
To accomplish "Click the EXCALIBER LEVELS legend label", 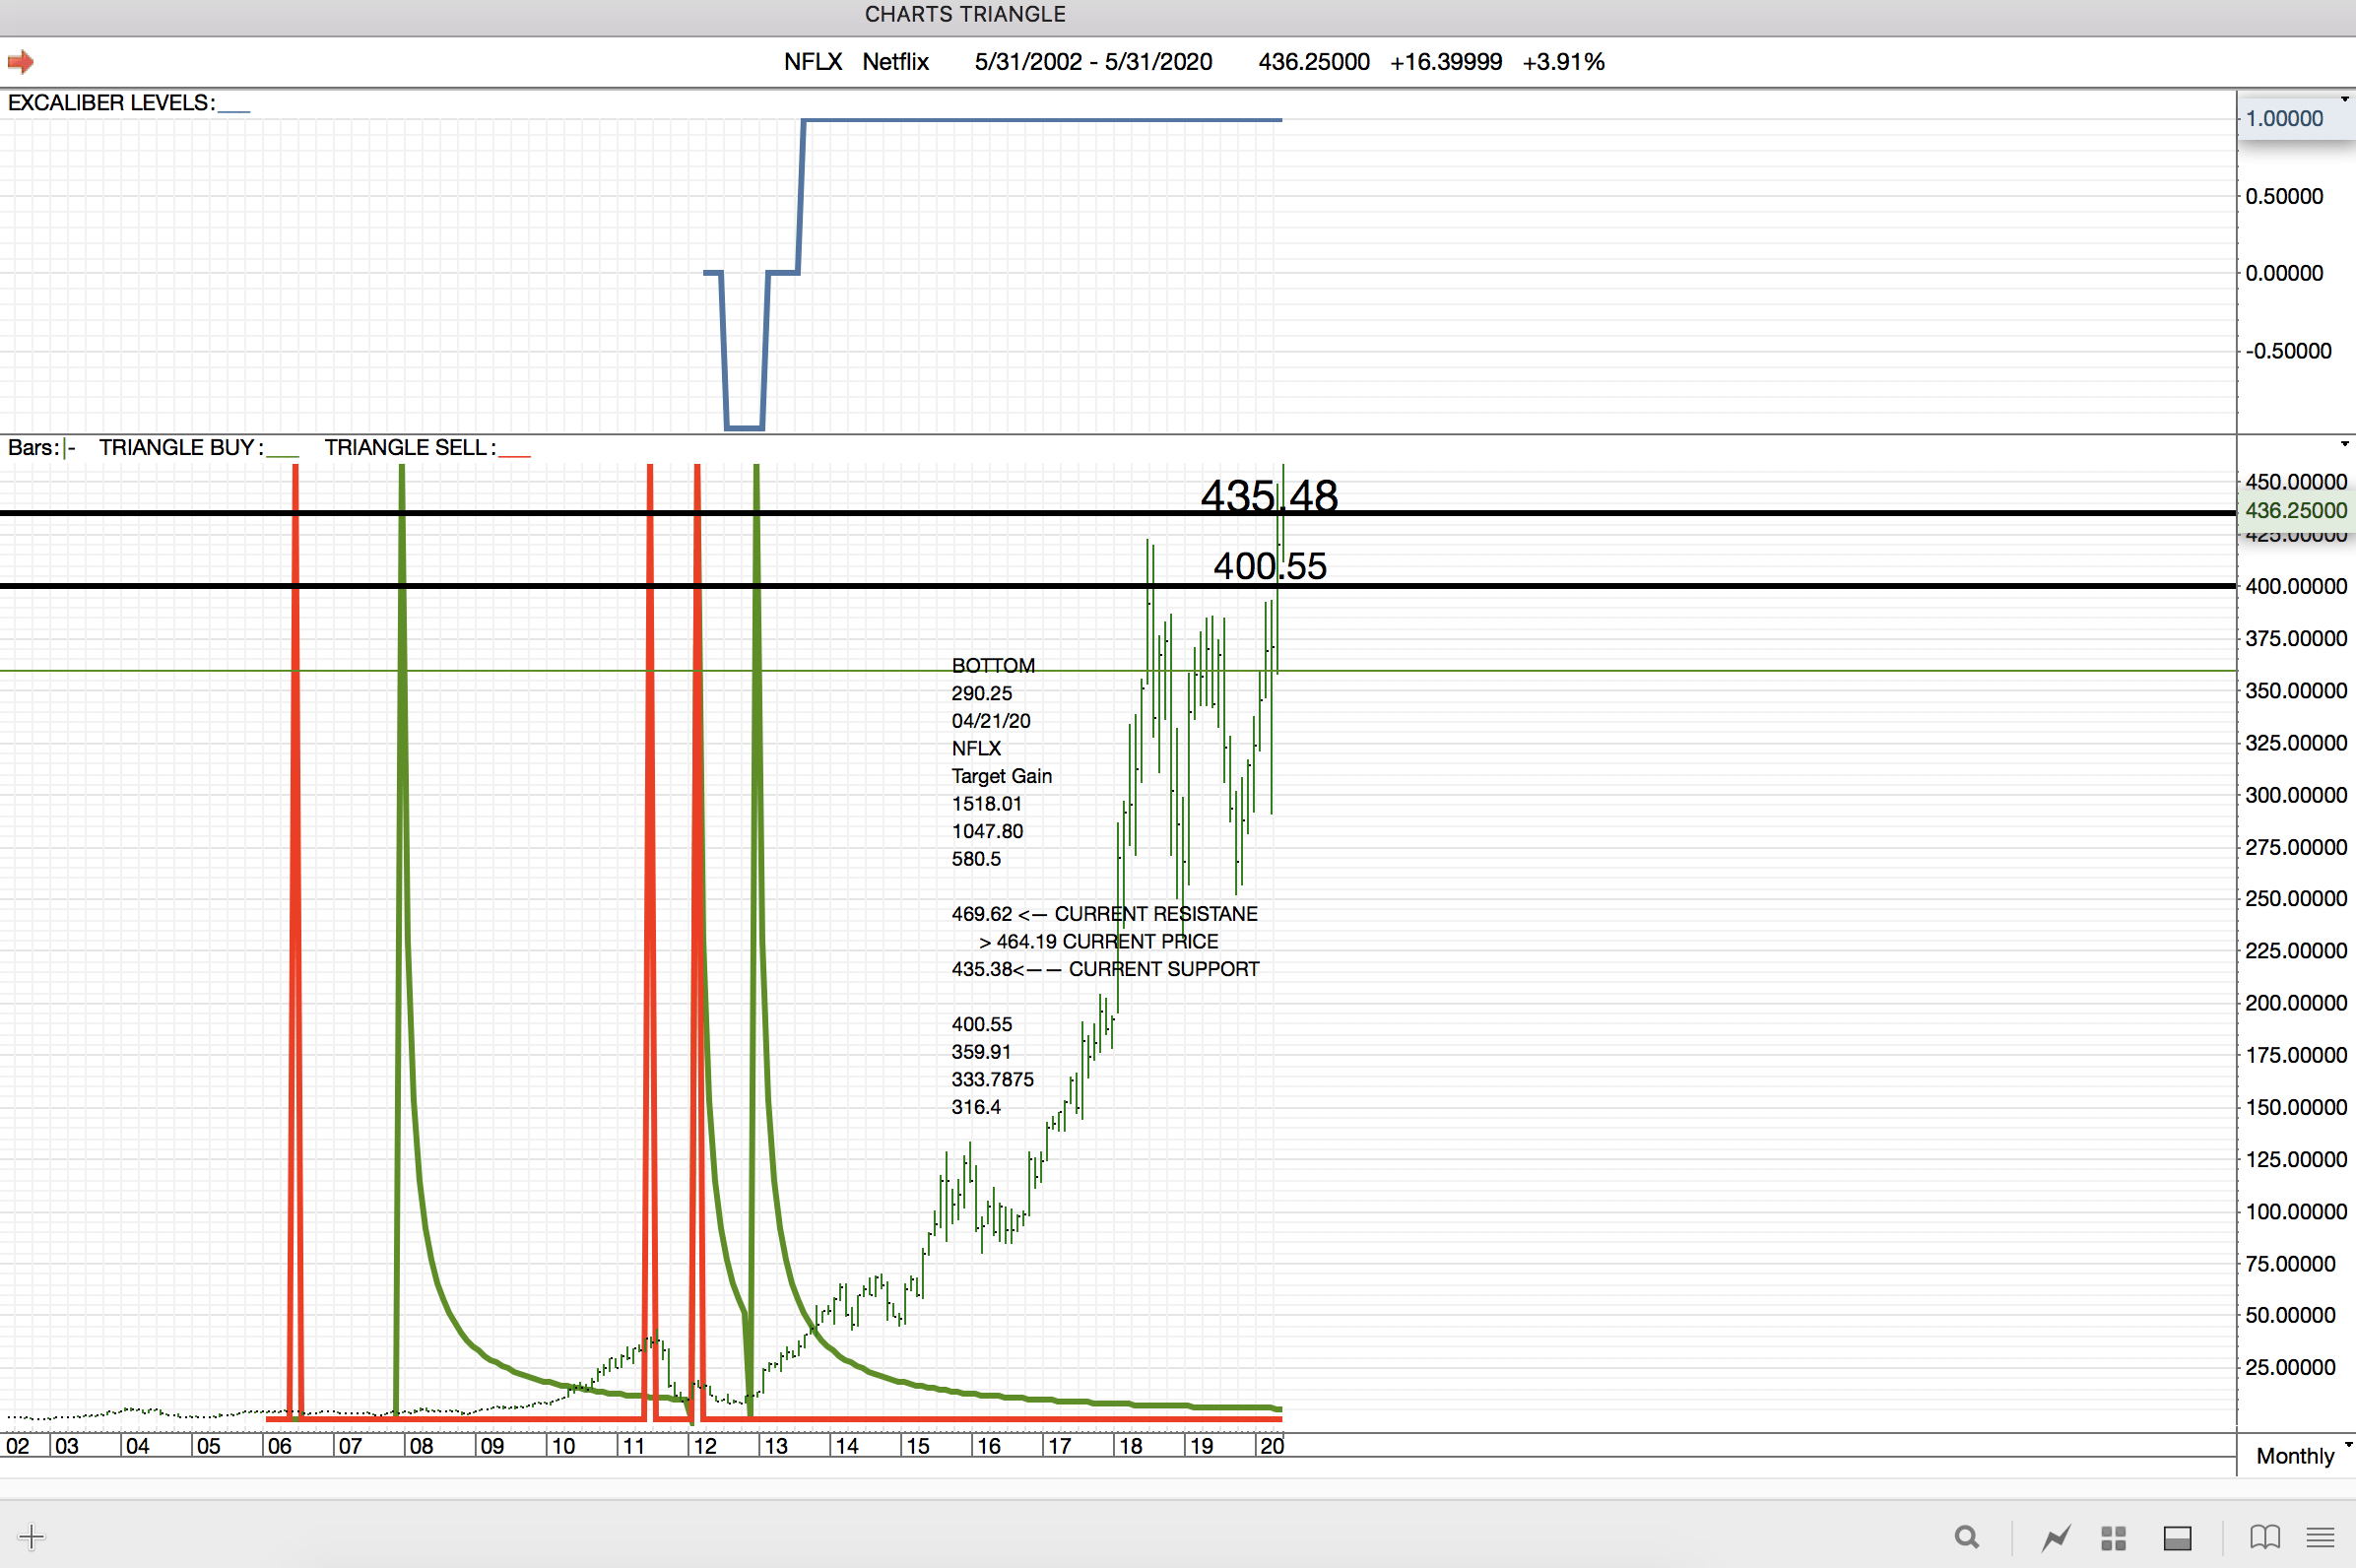I will (x=111, y=103).
